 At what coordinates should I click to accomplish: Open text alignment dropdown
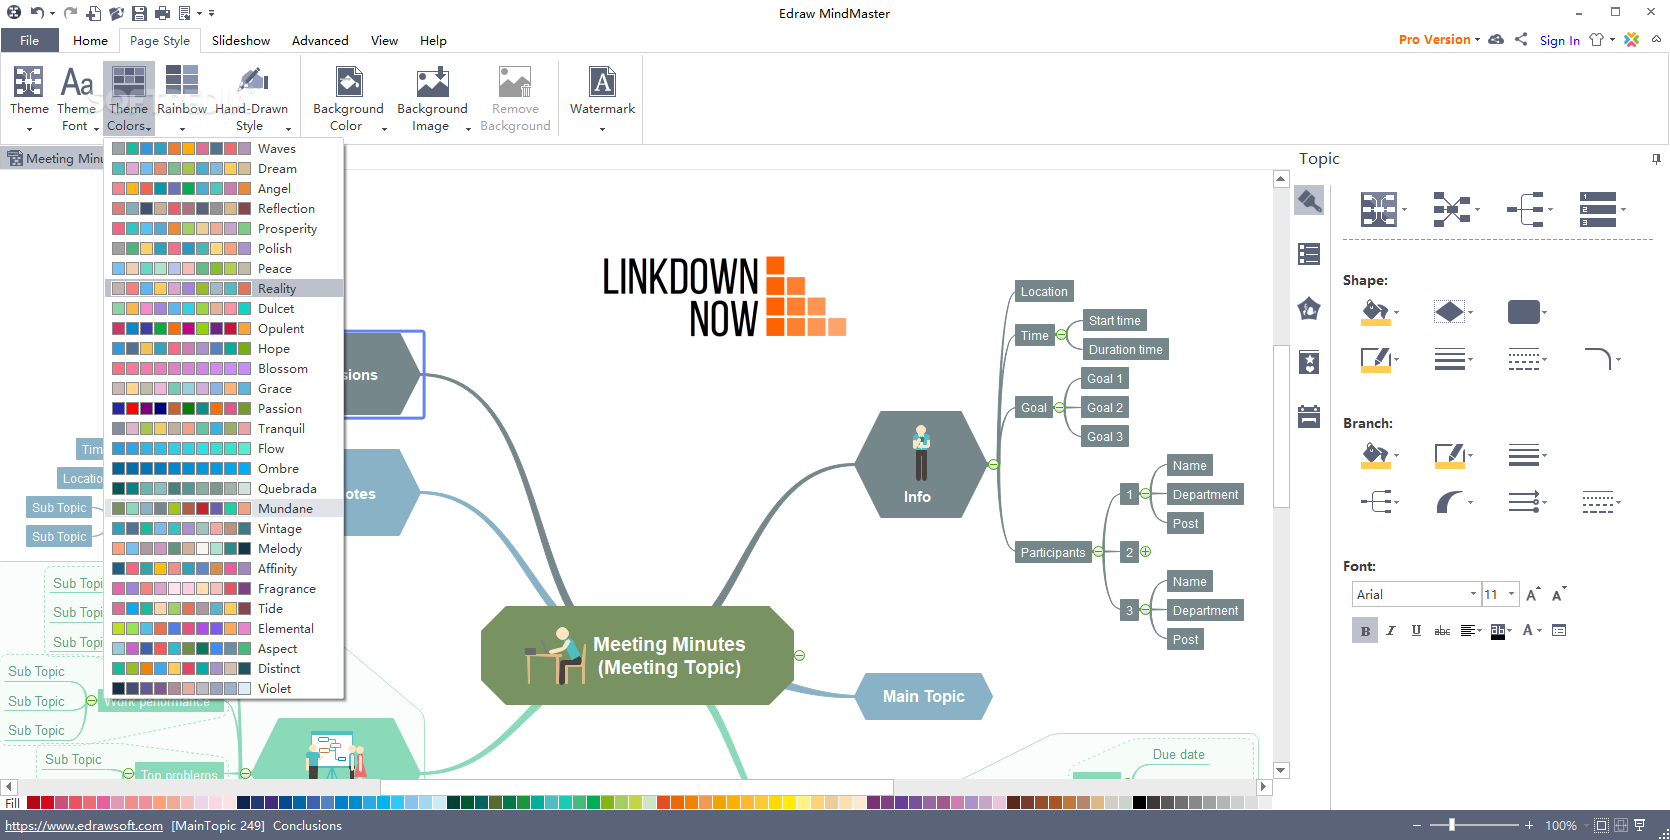(x=1471, y=630)
